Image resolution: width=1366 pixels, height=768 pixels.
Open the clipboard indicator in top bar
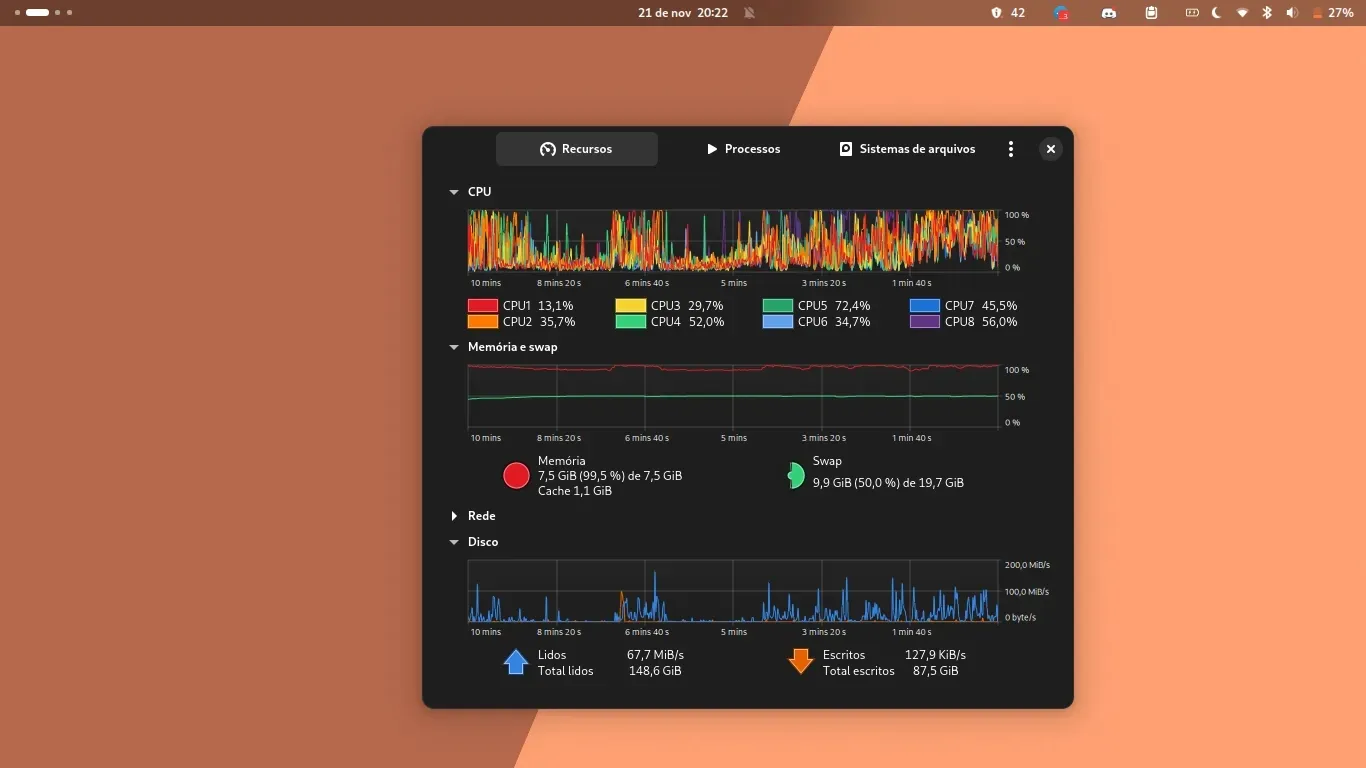pyautogui.click(x=1151, y=13)
